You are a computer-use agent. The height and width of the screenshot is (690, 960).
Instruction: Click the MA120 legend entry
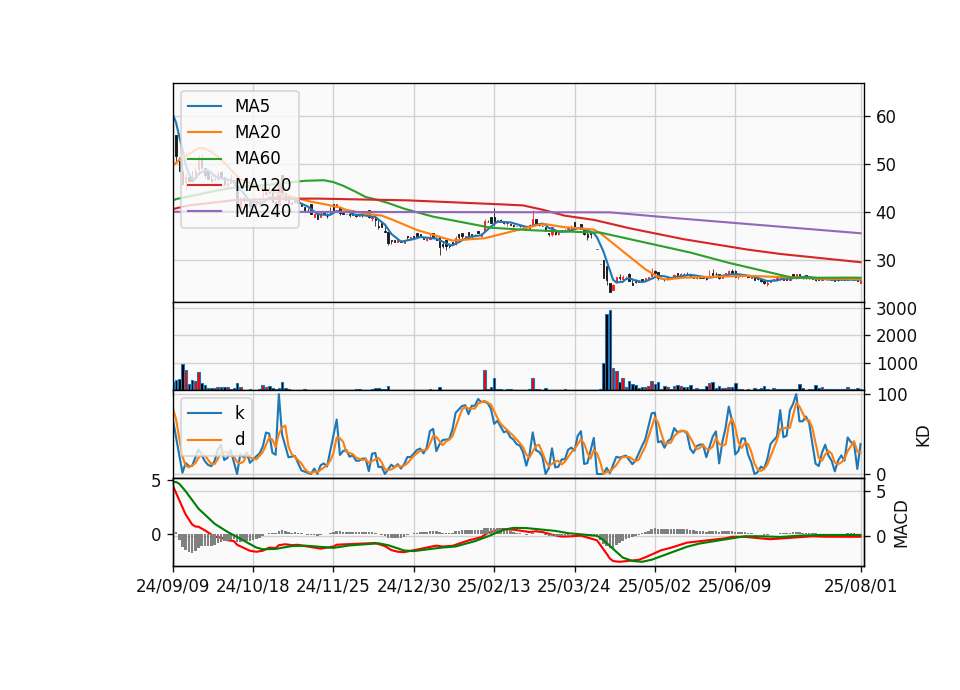tap(239, 184)
